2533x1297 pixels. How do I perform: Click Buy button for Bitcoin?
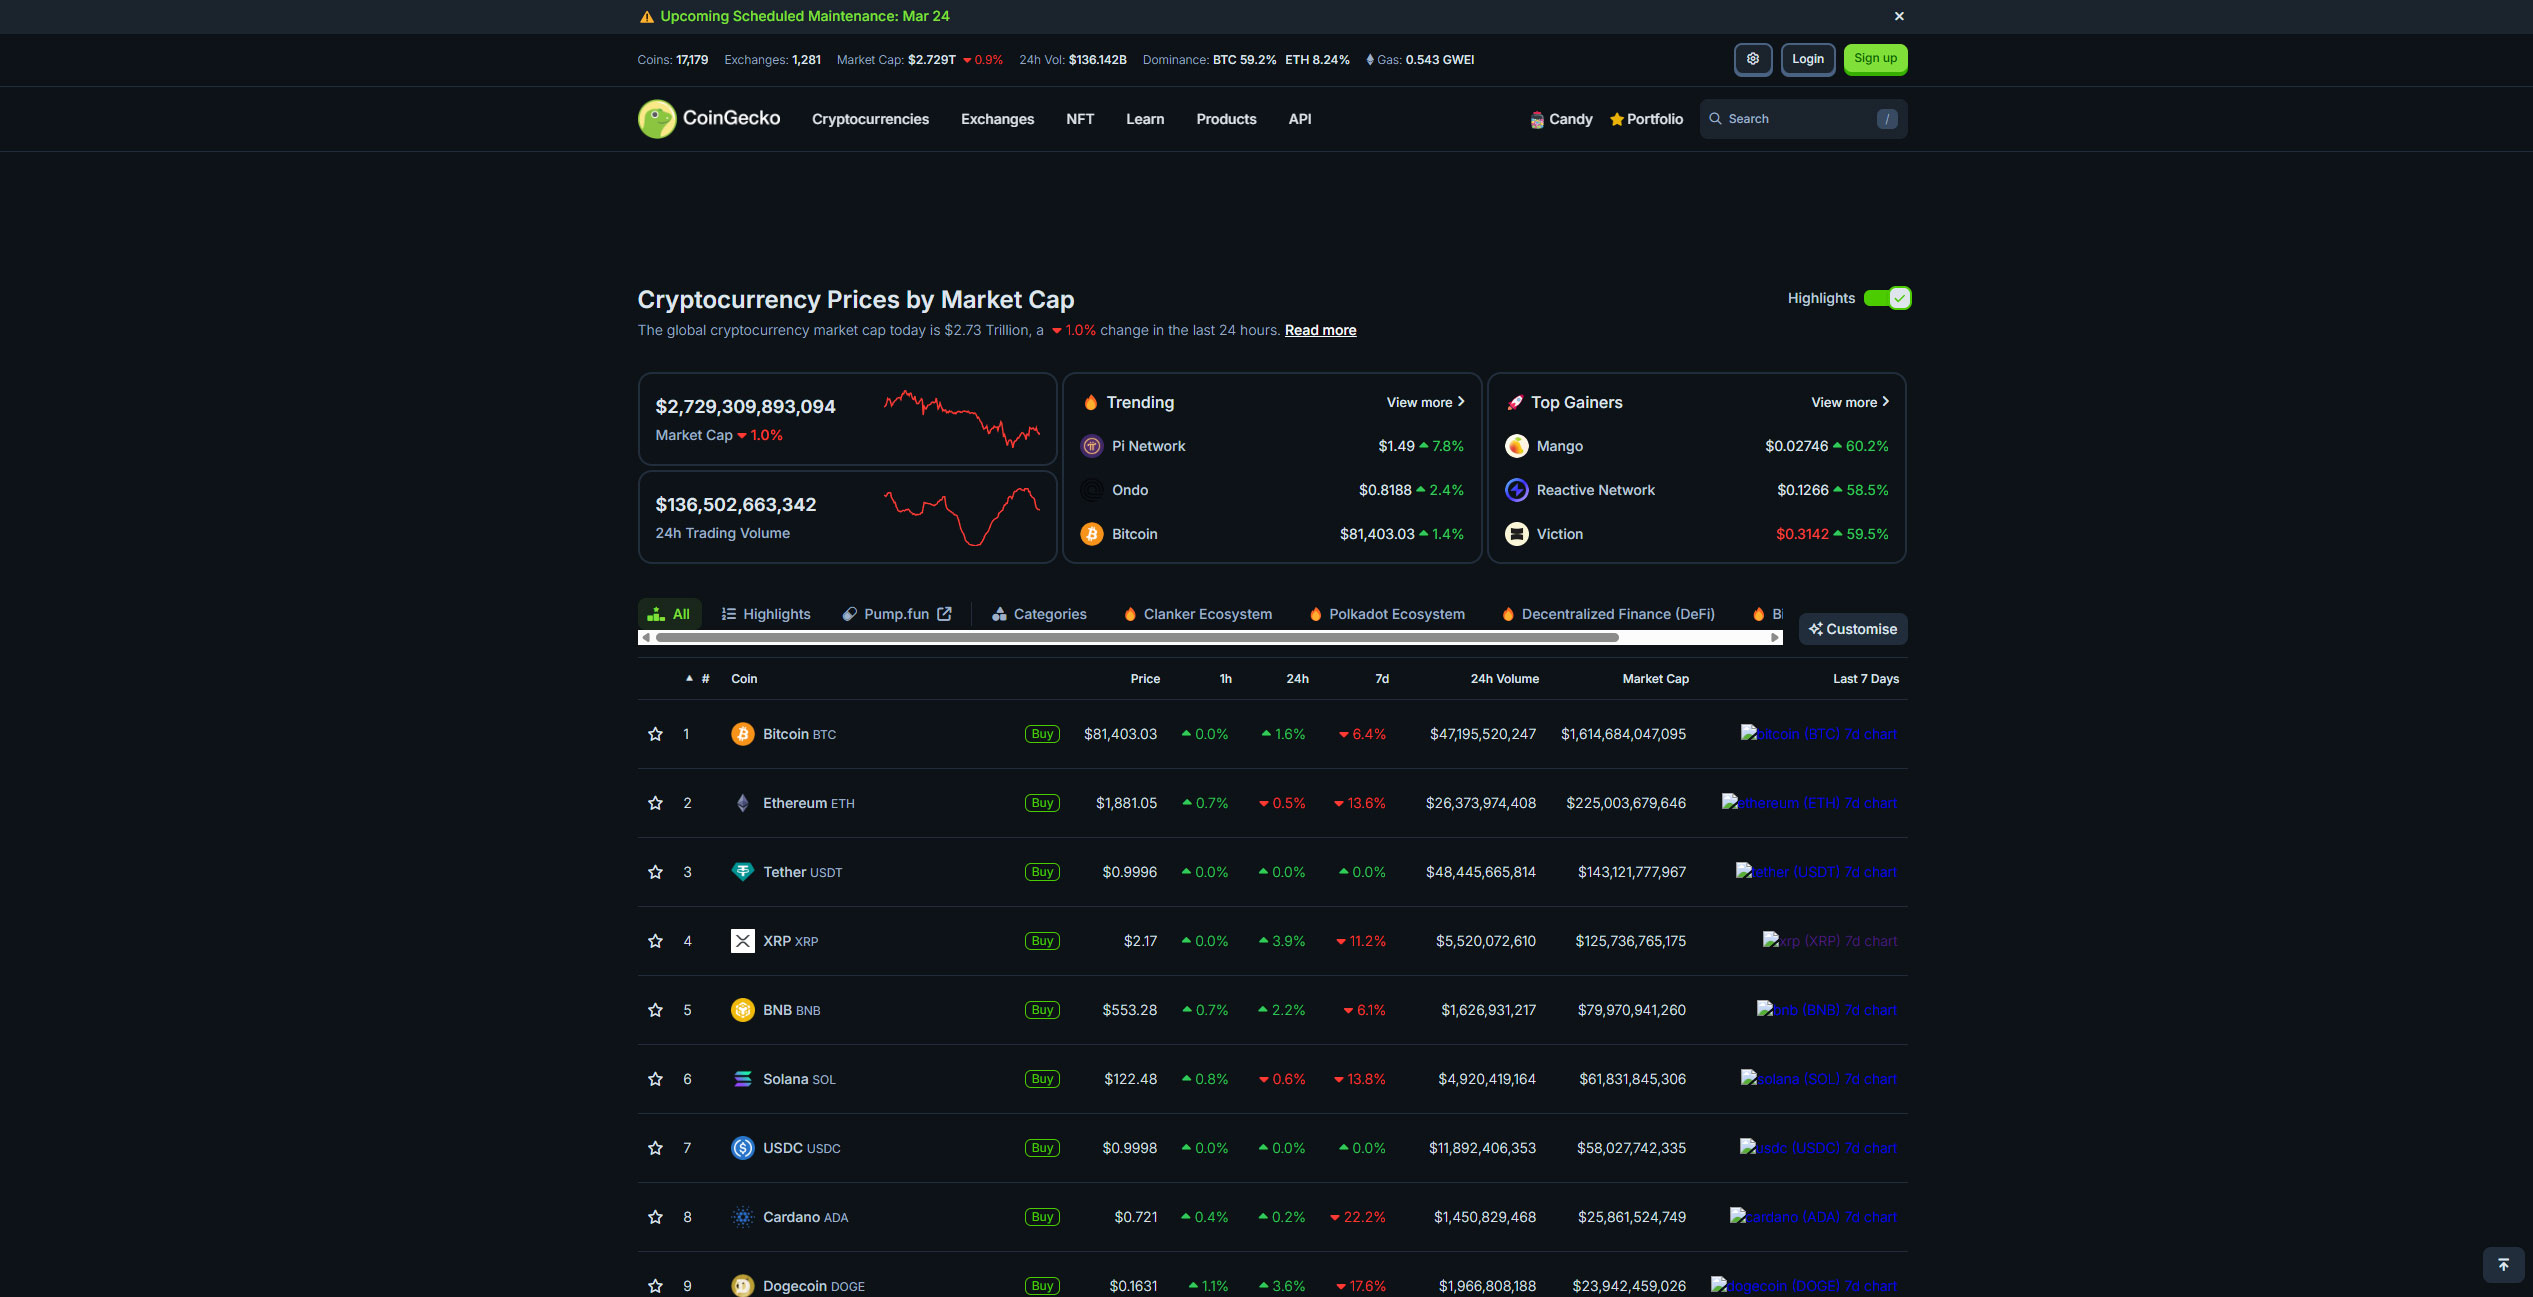point(1042,734)
